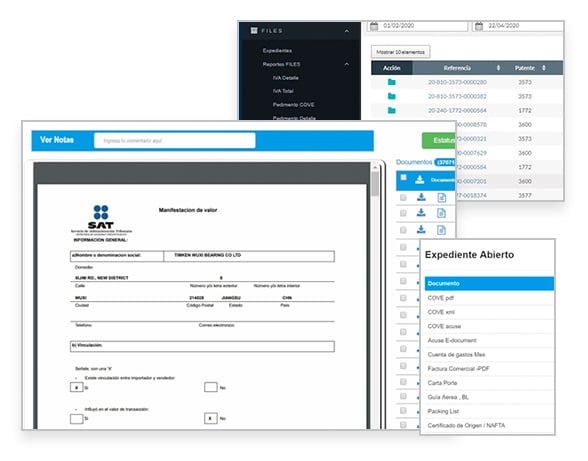Screen dimensions: 588x461
Task: Select Factura Comercial -PDF entry
Action: [489, 369]
